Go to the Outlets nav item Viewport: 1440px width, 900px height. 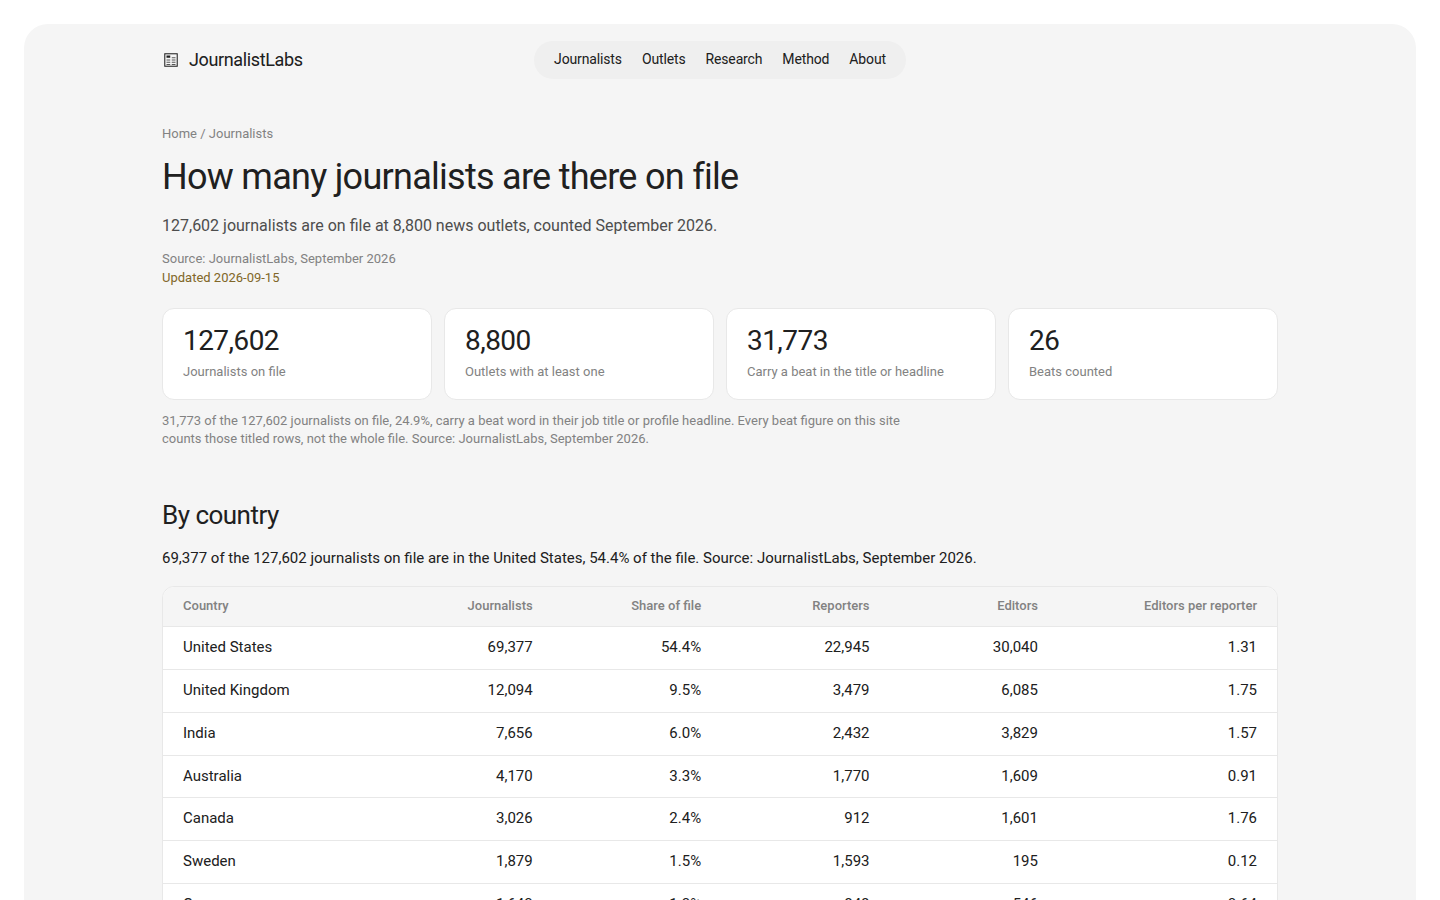[x=664, y=59]
